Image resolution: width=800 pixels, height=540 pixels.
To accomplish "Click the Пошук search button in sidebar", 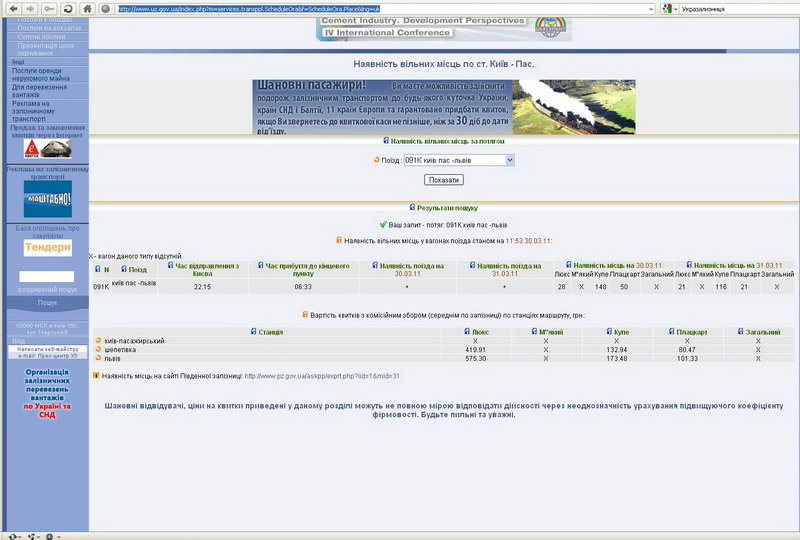I will pyautogui.click(x=47, y=302).
